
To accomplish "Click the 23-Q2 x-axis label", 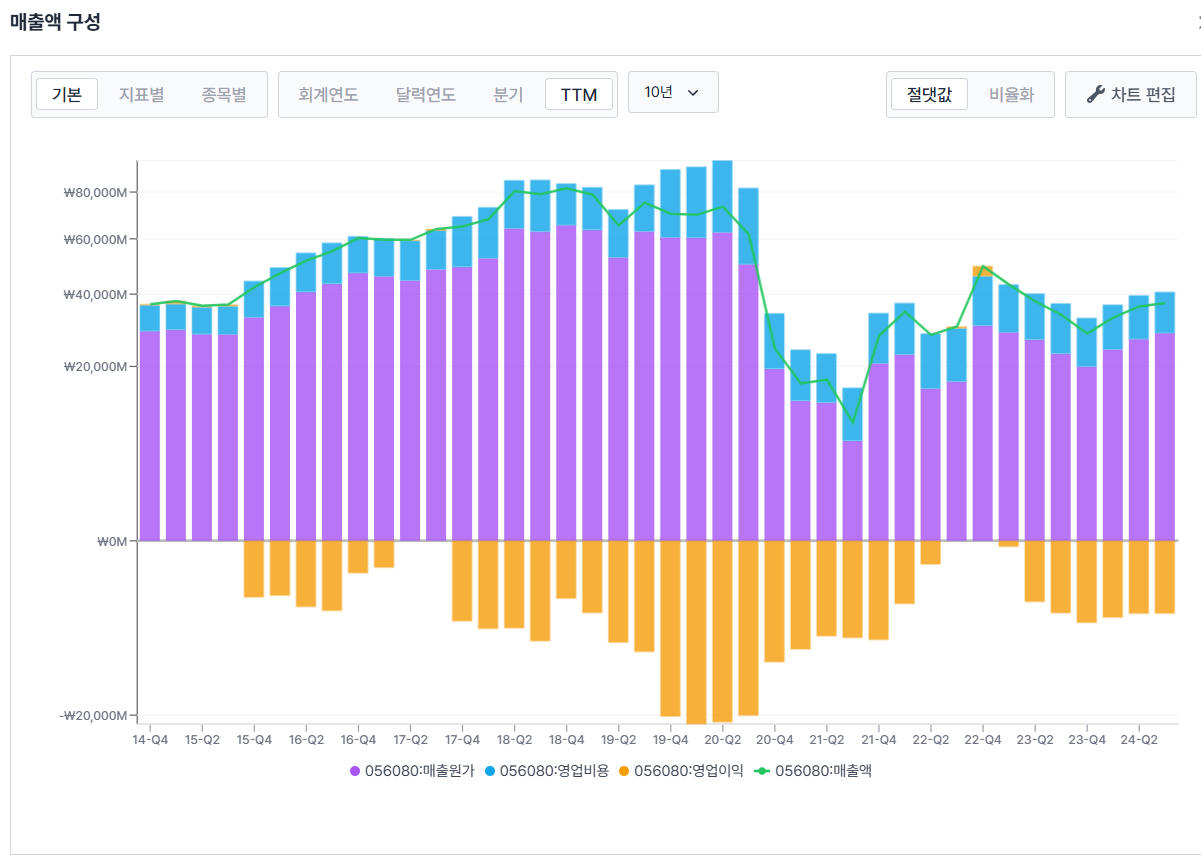I will pos(1034,740).
